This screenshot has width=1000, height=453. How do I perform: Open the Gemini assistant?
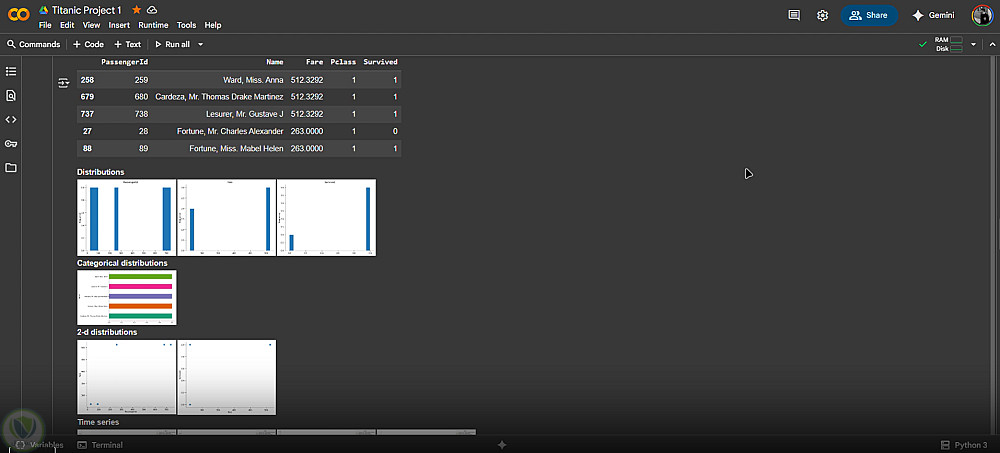pos(933,15)
